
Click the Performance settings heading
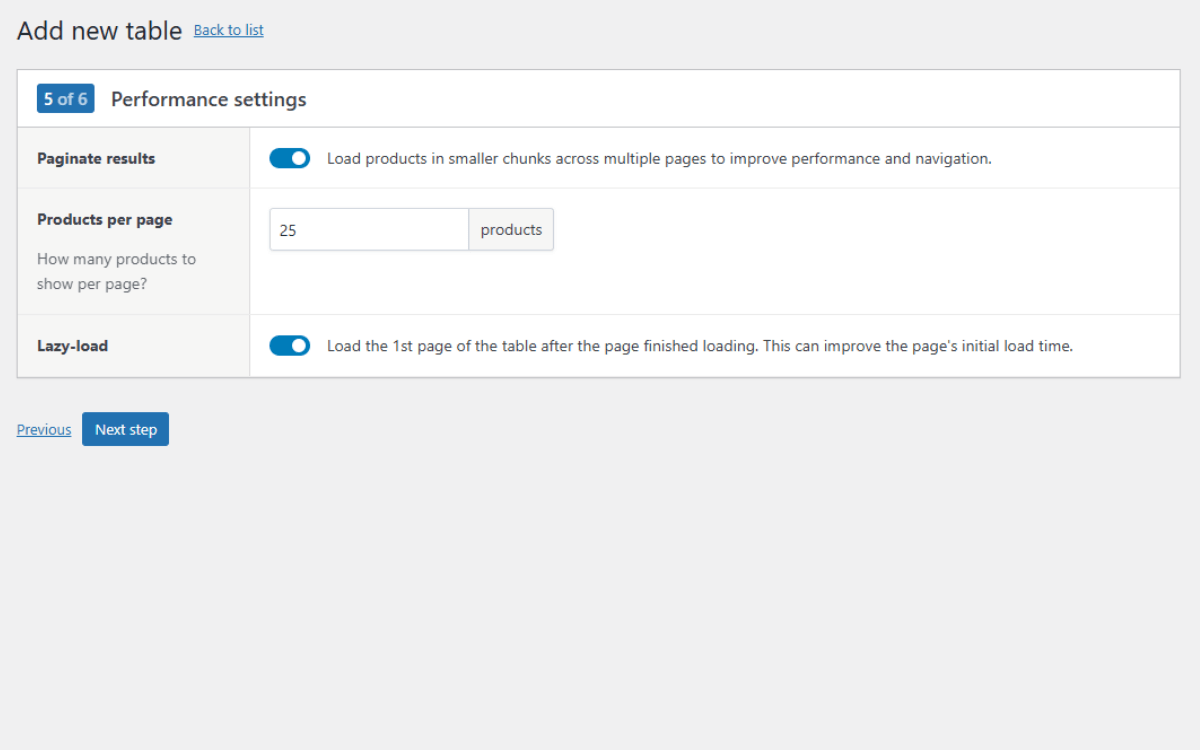click(208, 98)
